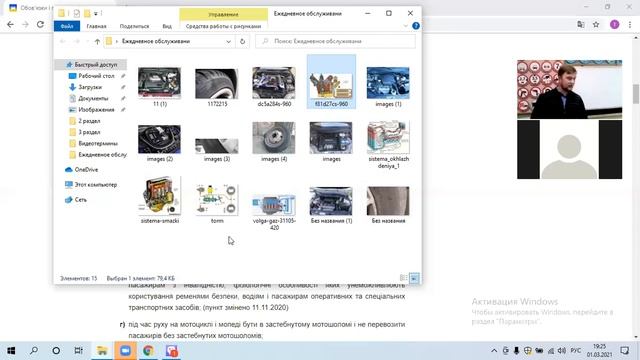Image resolution: width=640 pixels, height=360 pixels.
Task: Open Explorer help question mark
Action: (416, 26)
